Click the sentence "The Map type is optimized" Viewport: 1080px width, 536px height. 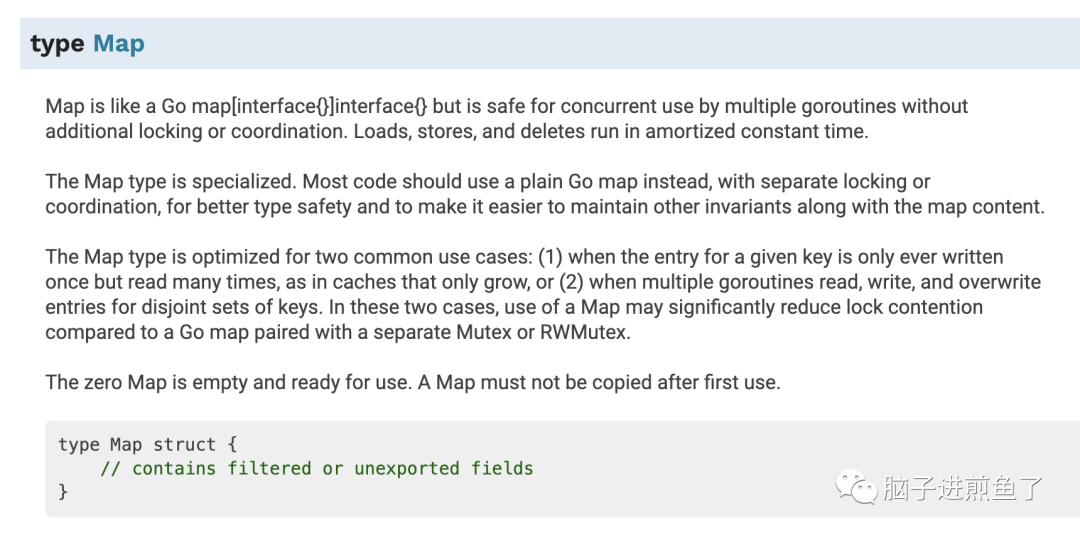[165, 257]
